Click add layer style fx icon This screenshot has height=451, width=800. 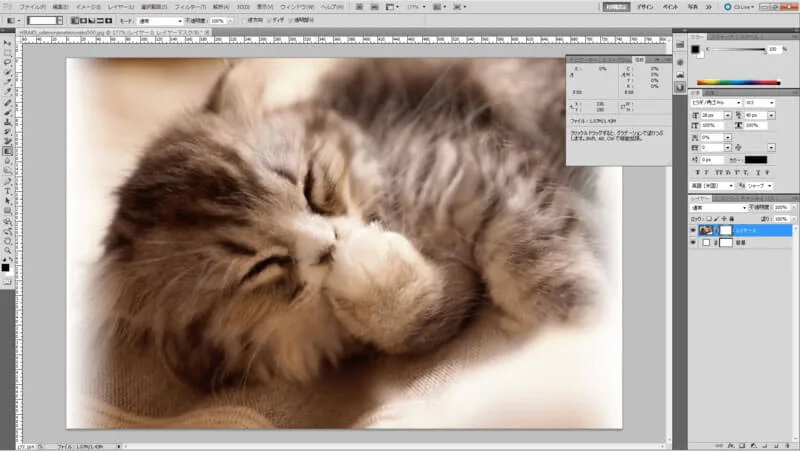[731, 445]
